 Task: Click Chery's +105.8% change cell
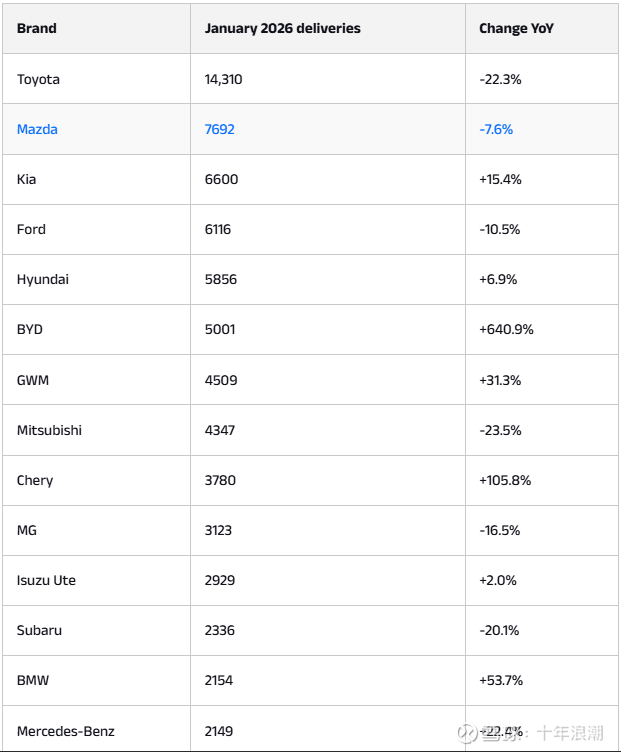(505, 480)
